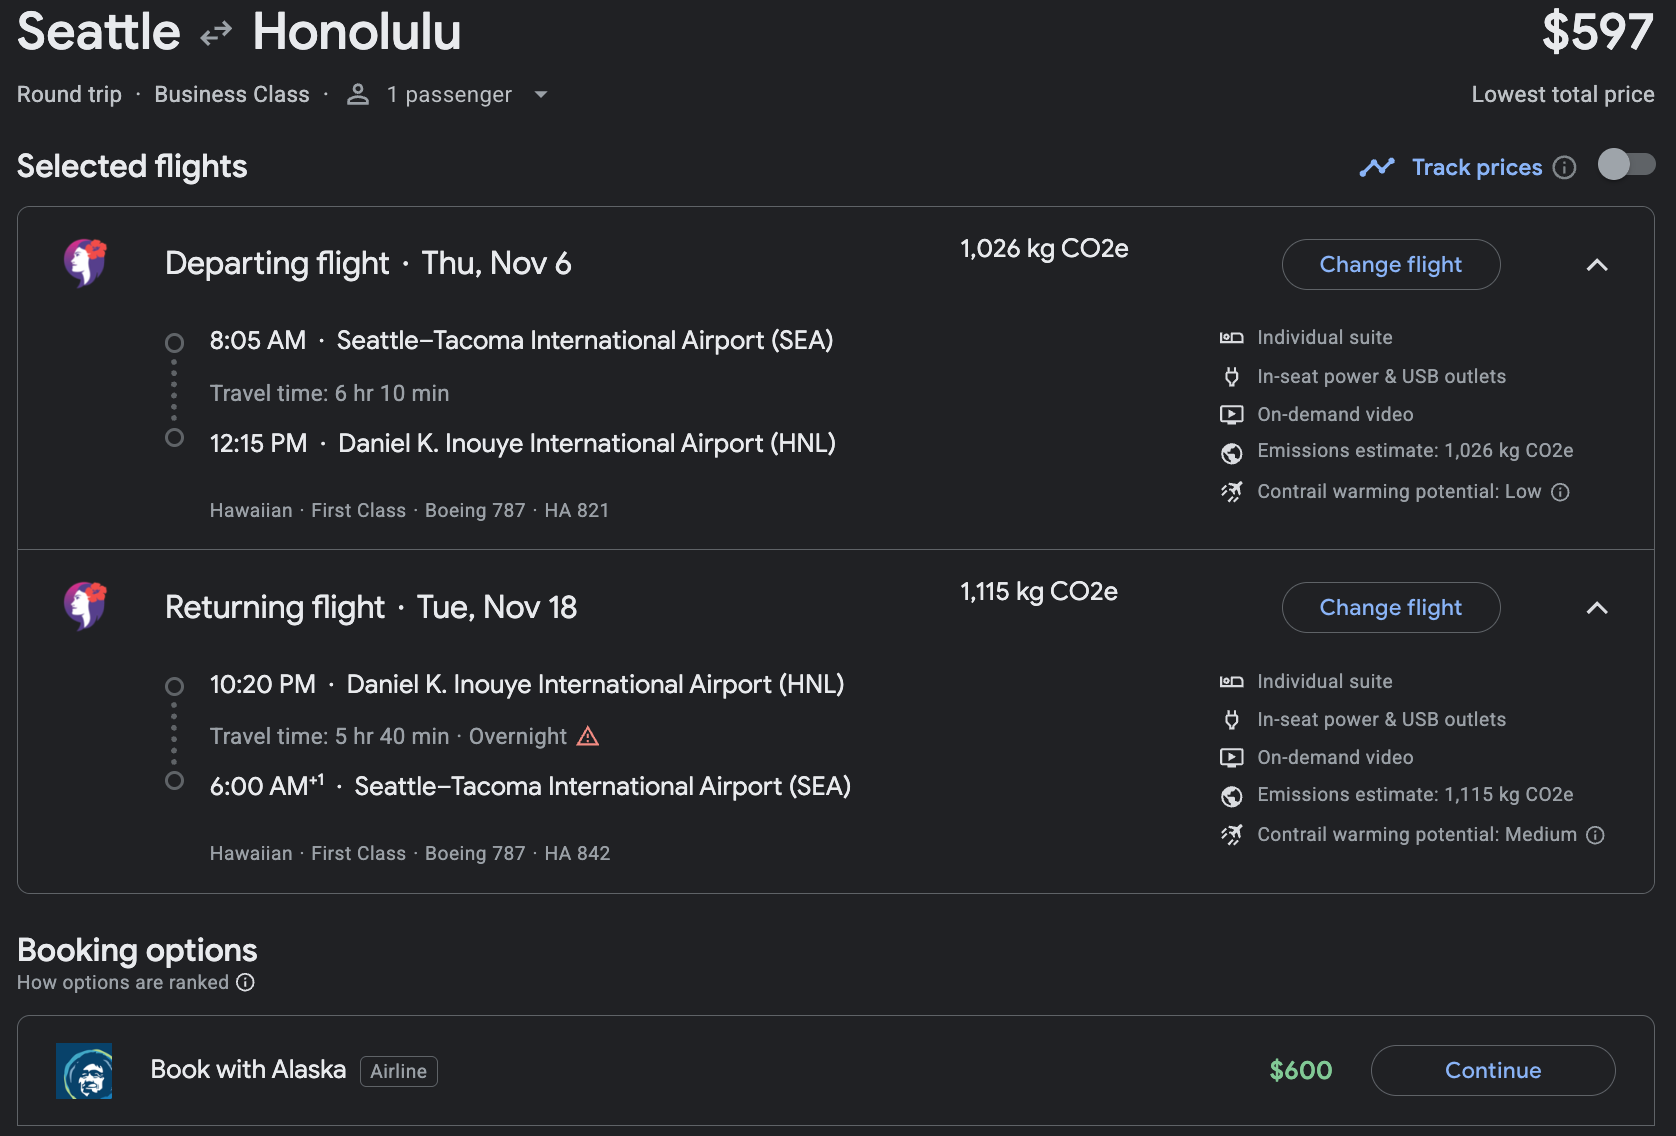This screenshot has height=1136, width=1676.
Task: Click the Round trip label
Action: click(x=69, y=94)
